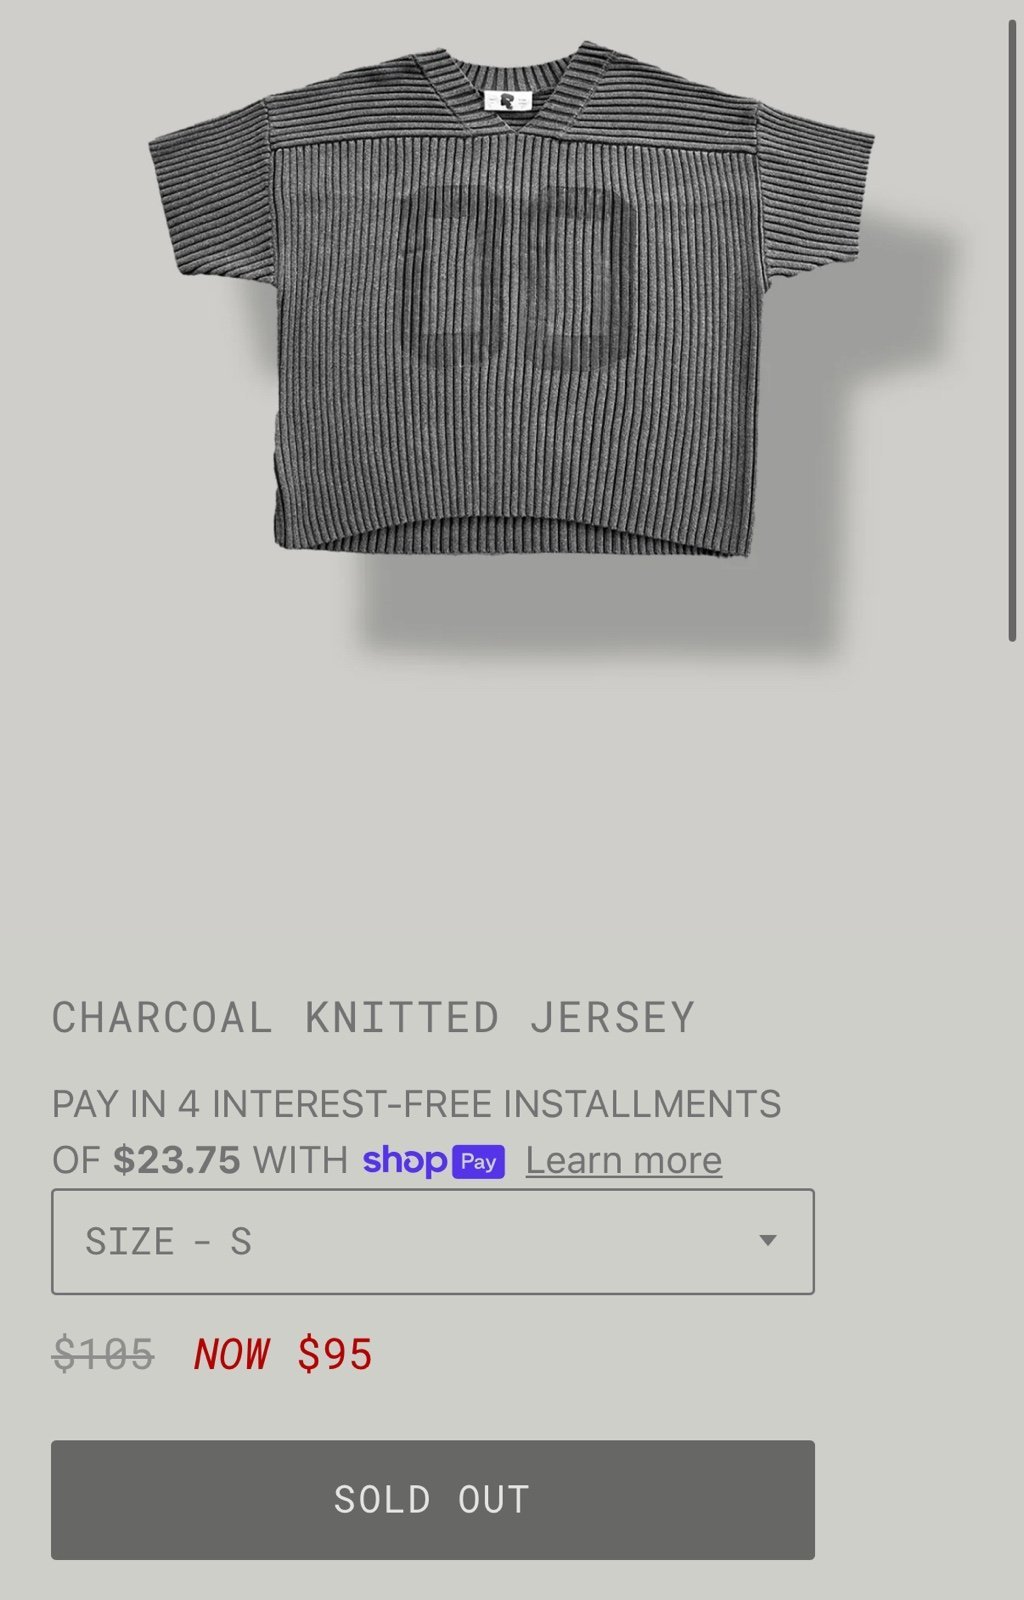Select the Charcoal Knitted Jersey title
This screenshot has height=1600, width=1024.
[373, 1018]
